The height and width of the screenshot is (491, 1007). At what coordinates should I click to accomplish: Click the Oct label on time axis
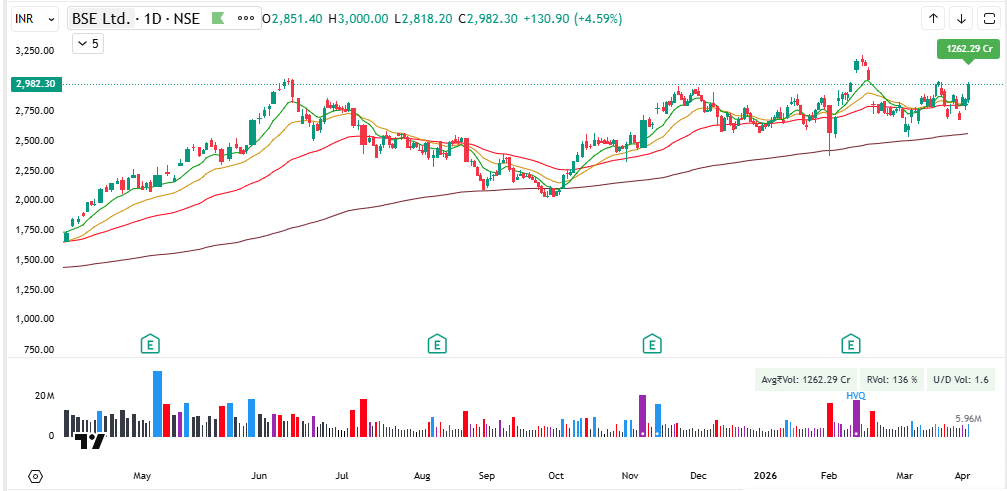pos(556,476)
